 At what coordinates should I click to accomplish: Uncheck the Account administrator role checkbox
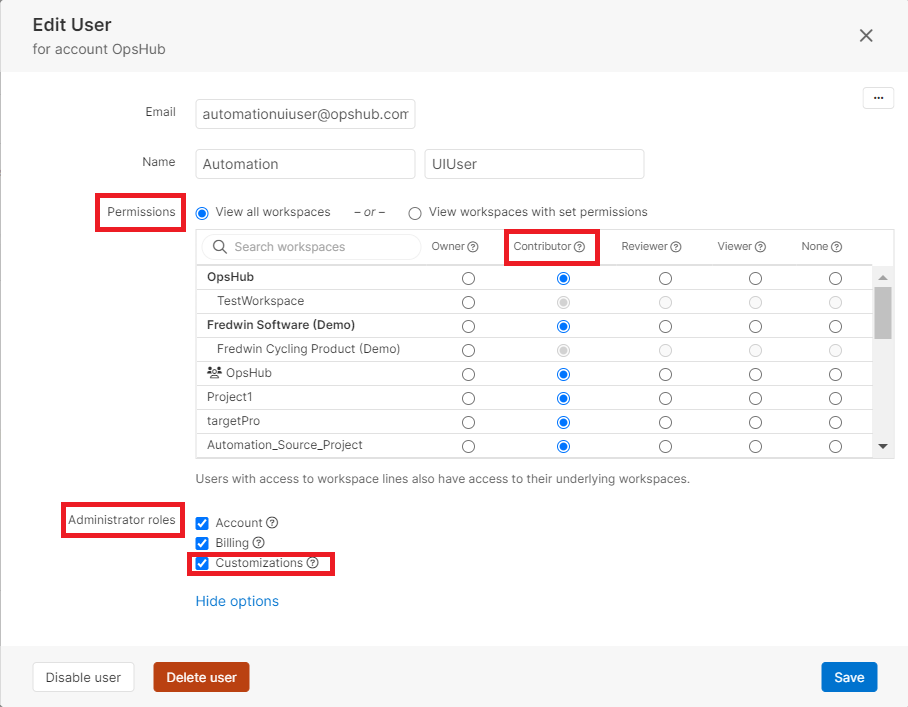(x=202, y=523)
